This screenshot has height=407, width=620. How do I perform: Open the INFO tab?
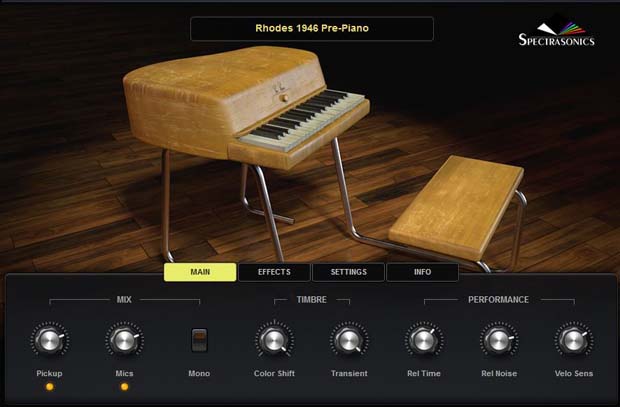(422, 272)
